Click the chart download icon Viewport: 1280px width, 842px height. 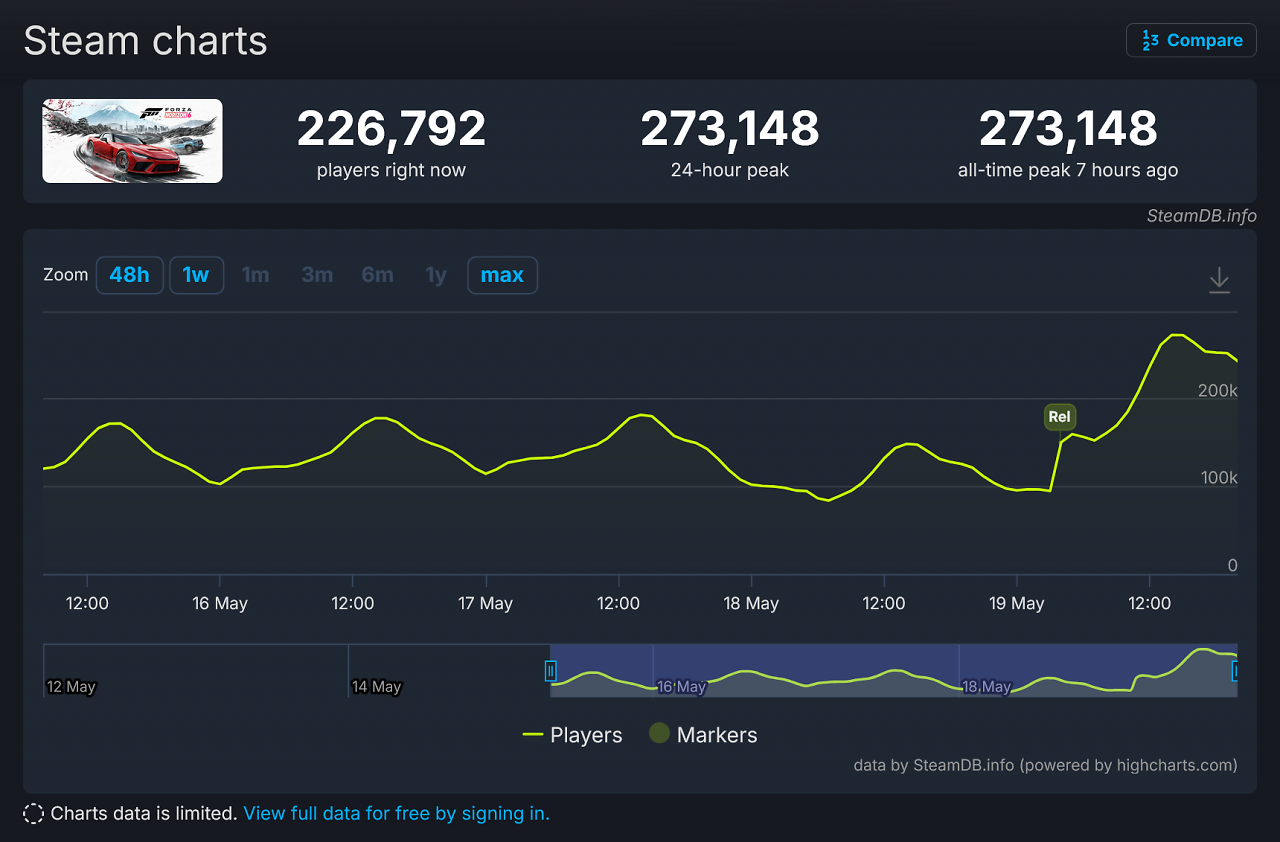coord(1219,280)
